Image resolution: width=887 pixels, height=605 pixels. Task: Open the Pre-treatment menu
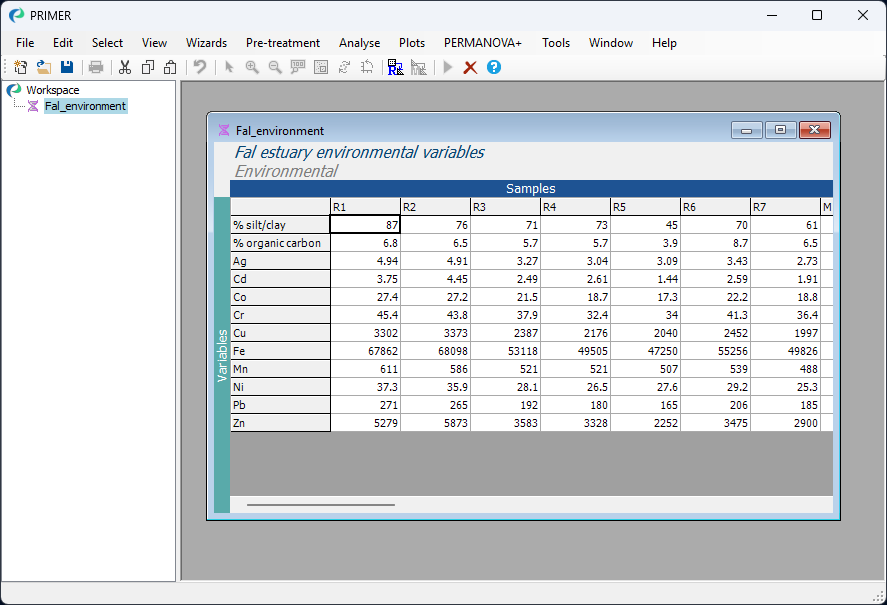click(283, 43)
